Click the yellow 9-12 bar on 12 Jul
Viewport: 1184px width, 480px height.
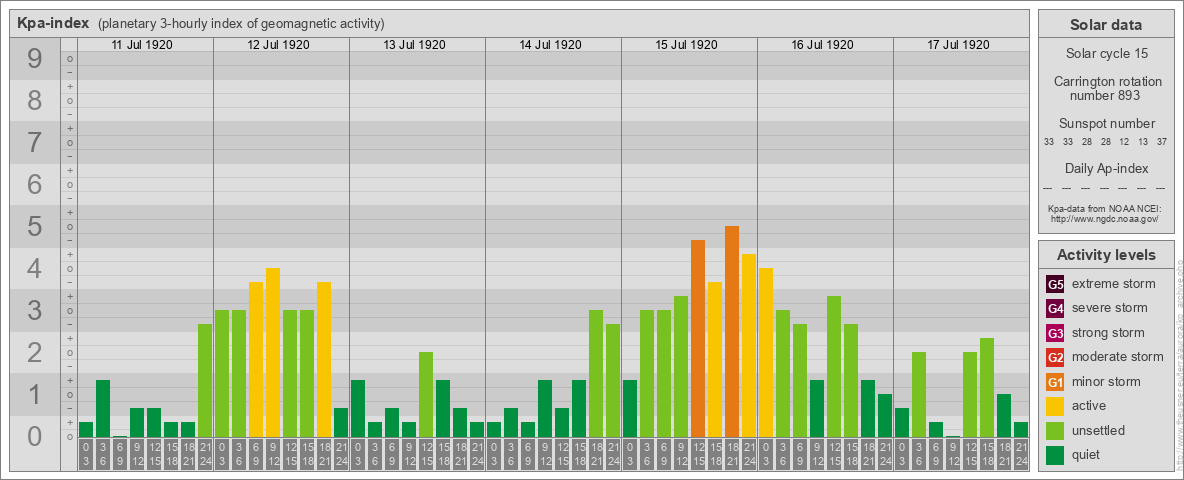pyautogui.click(x=273, y=352)
